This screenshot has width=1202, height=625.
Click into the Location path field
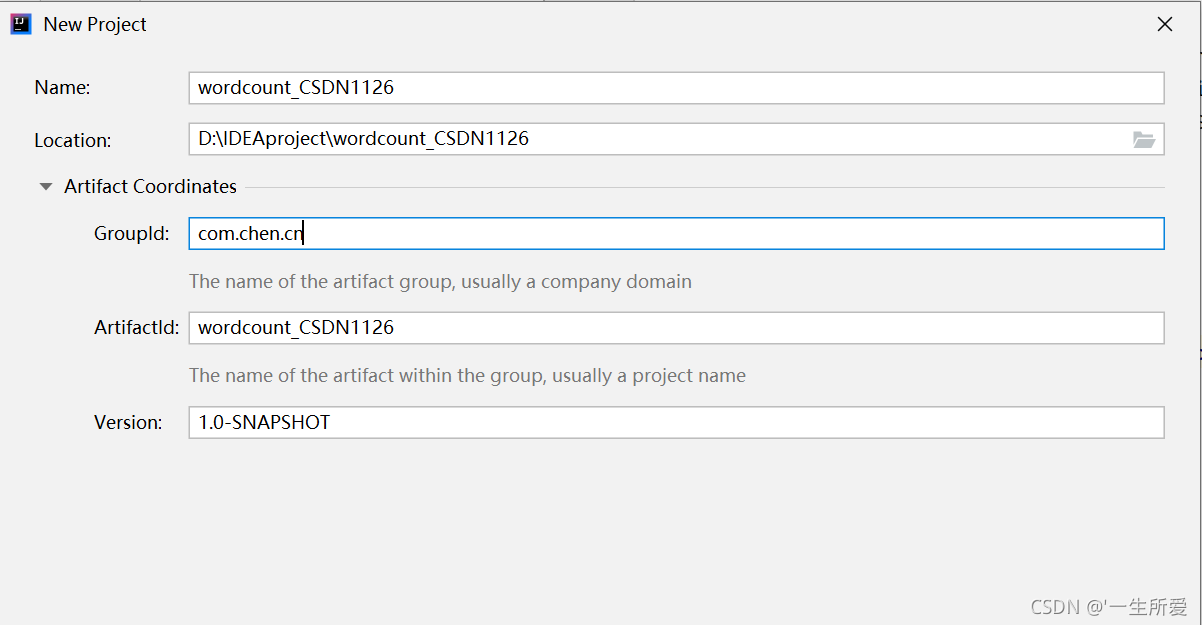pos(676,139)
